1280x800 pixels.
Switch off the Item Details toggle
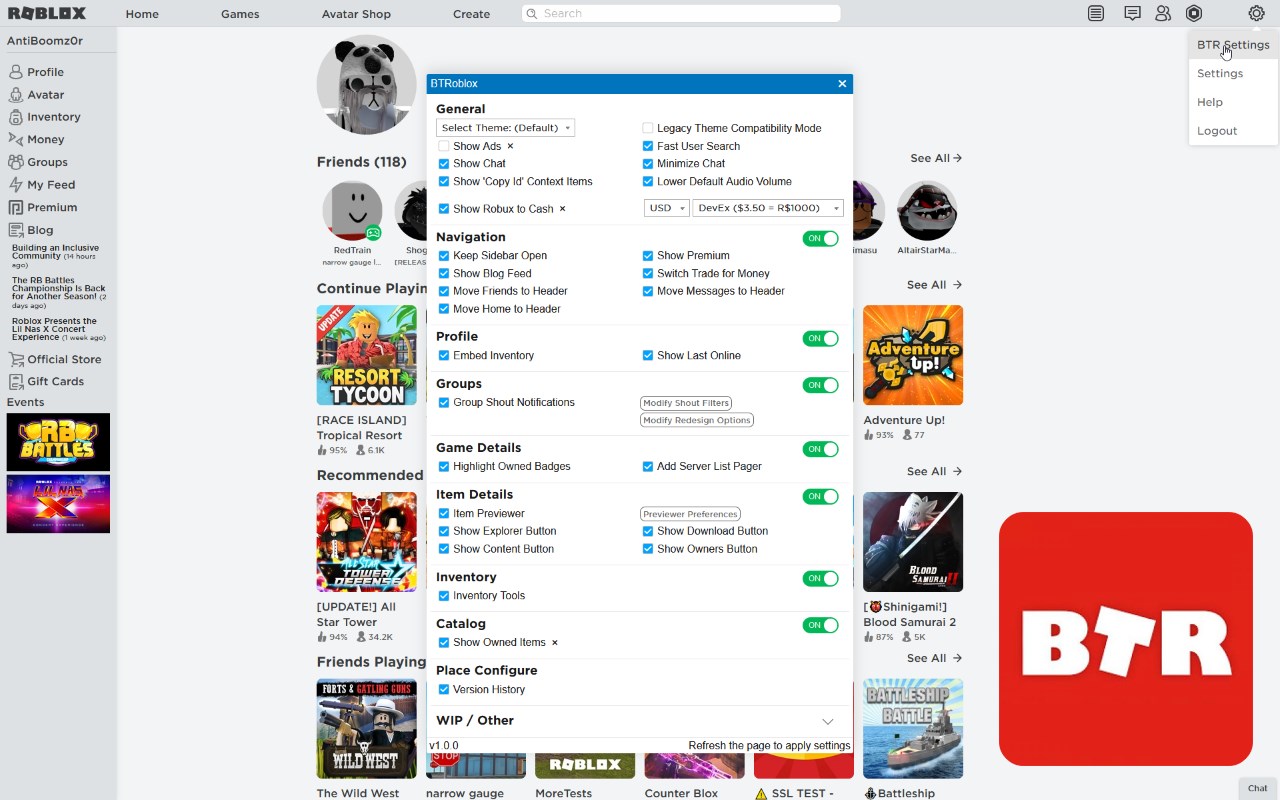pos(821,496)
